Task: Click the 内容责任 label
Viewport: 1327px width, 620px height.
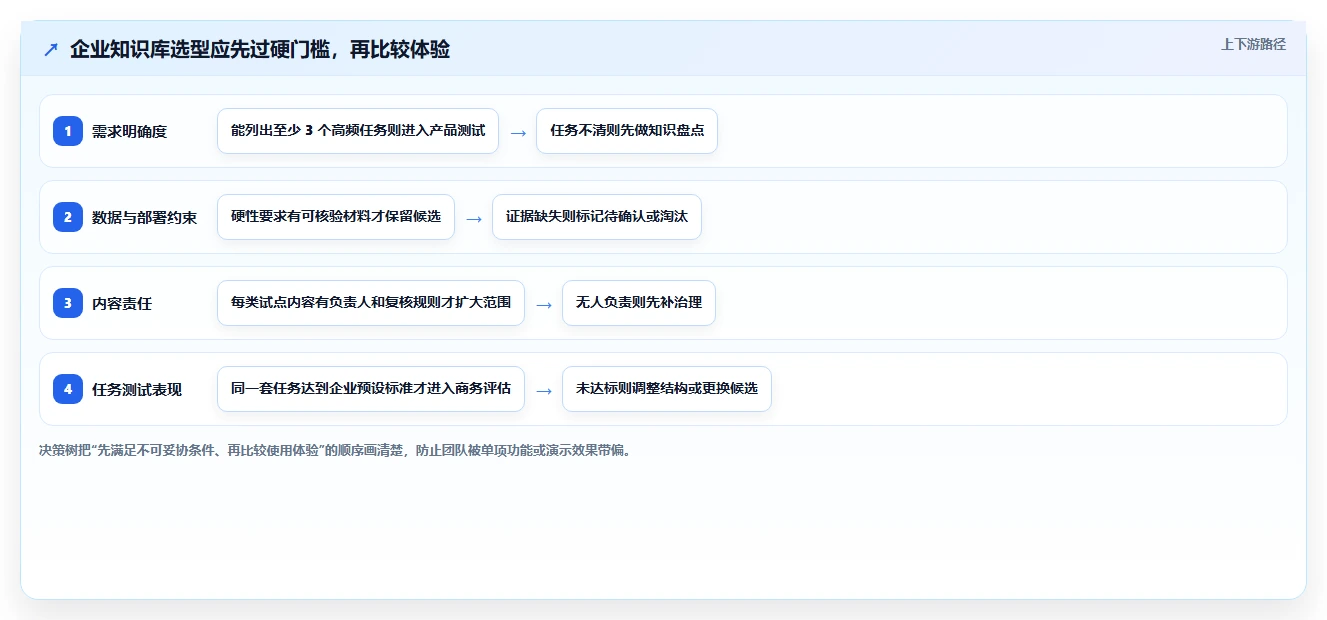Action: (122, 304)
